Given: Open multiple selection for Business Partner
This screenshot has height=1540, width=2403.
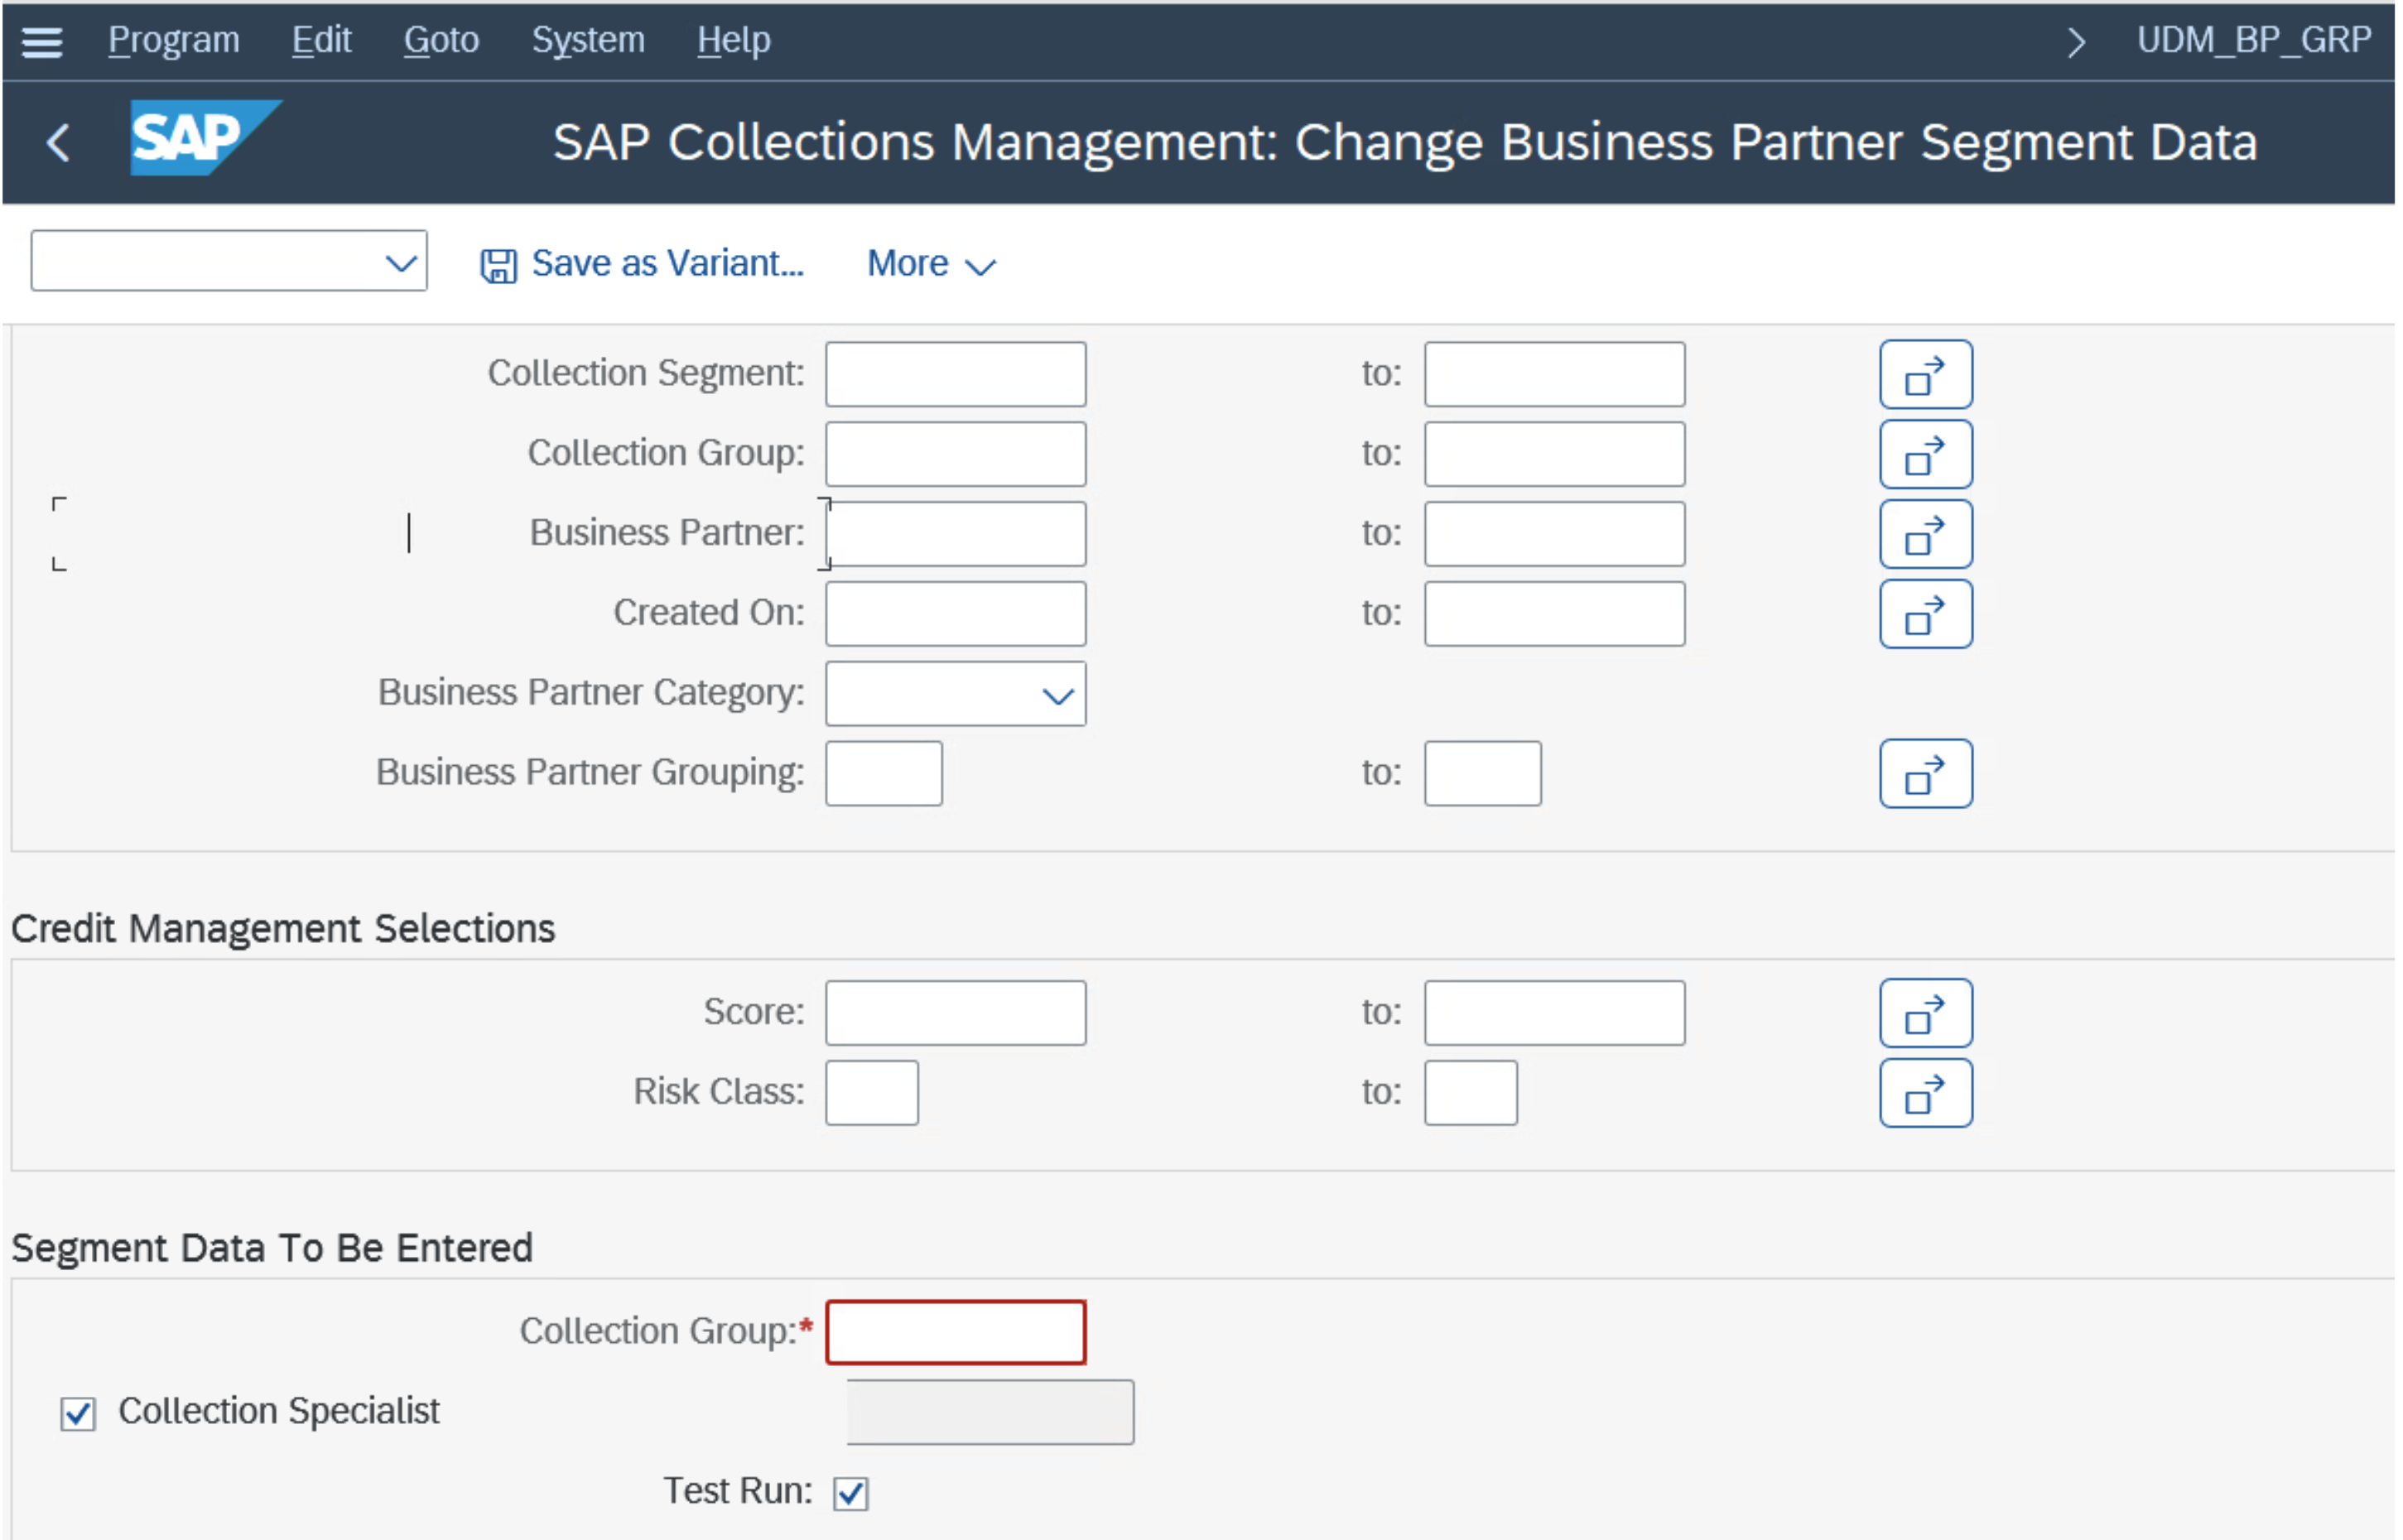Looking at the screenshot, I should tap(1925, 534).
